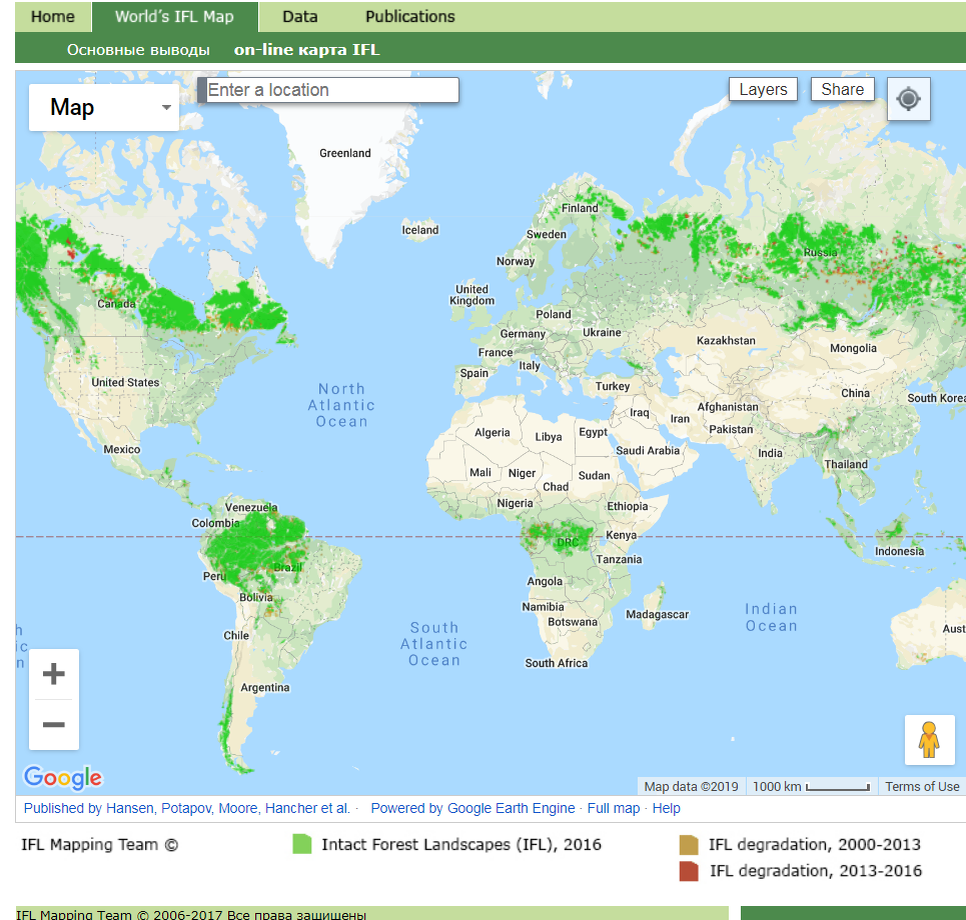The height and width of the screenshot is (920, 966).
Task: Click the Mongolia label on the map
Action: [x=853, y=349]
